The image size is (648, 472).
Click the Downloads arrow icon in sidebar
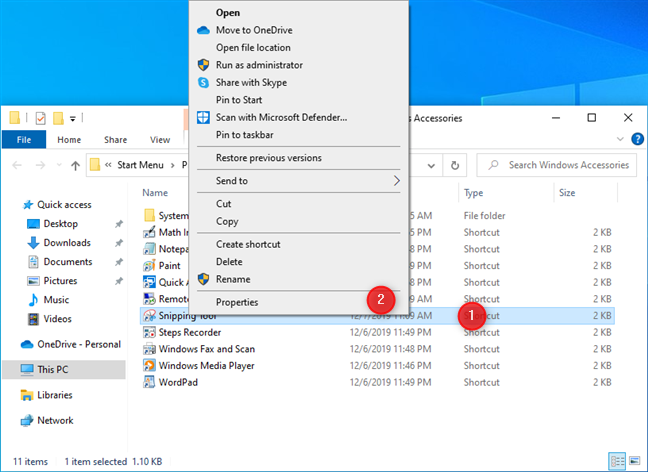pos(33,243)
